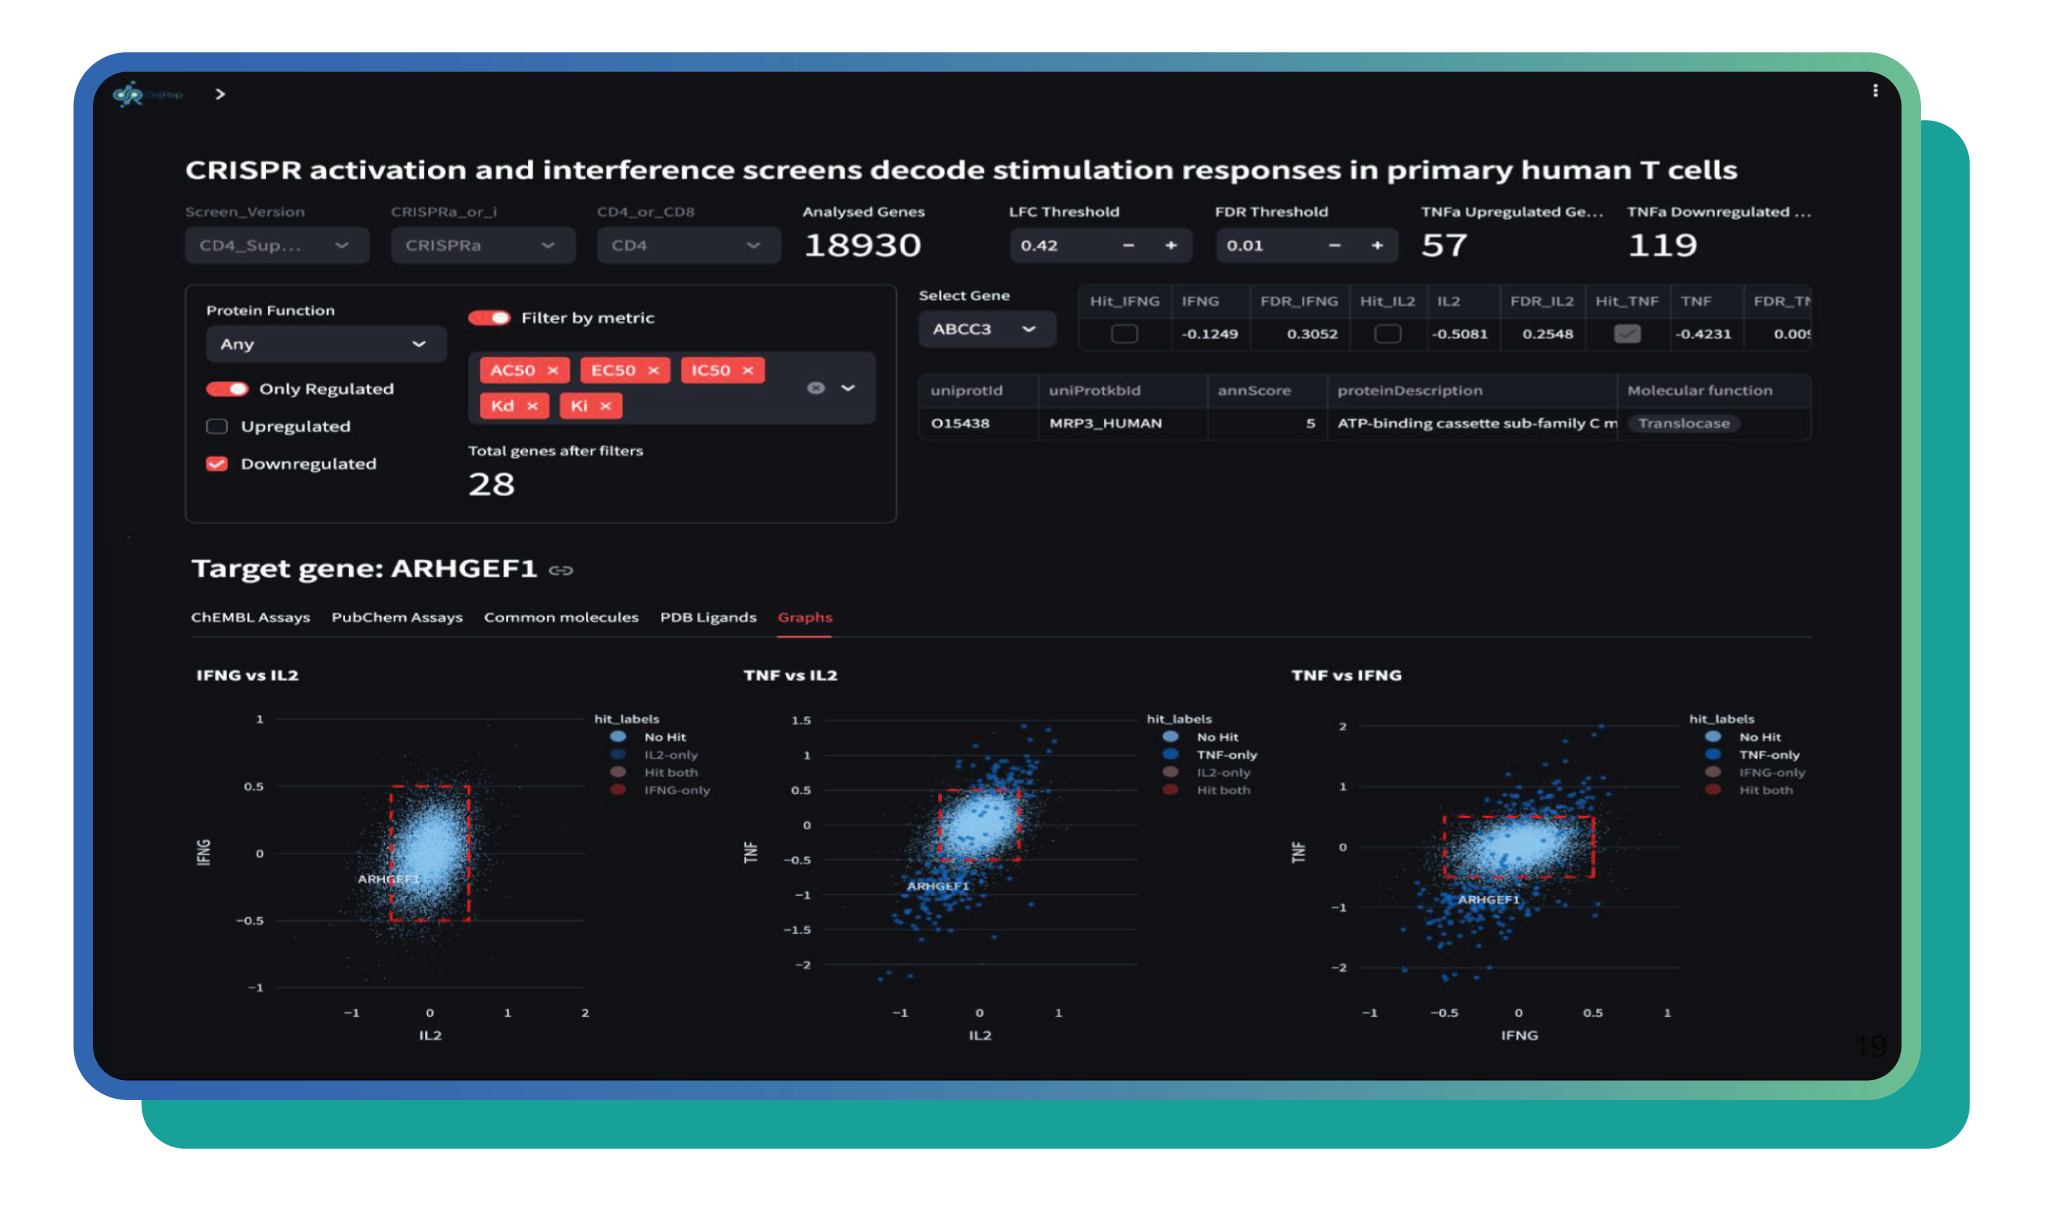Toggle the Filter by metric switch
2052x1210 pixels.
[489, 318]
